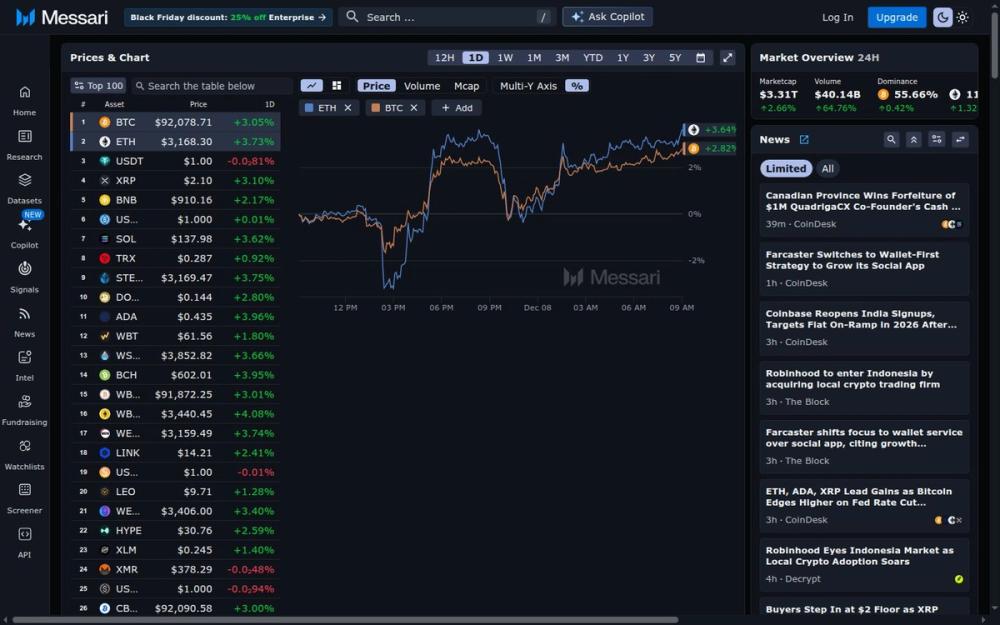This screenshot has height=625, width=1000.
Task: Open Ask Copilot
Action: 607,17
